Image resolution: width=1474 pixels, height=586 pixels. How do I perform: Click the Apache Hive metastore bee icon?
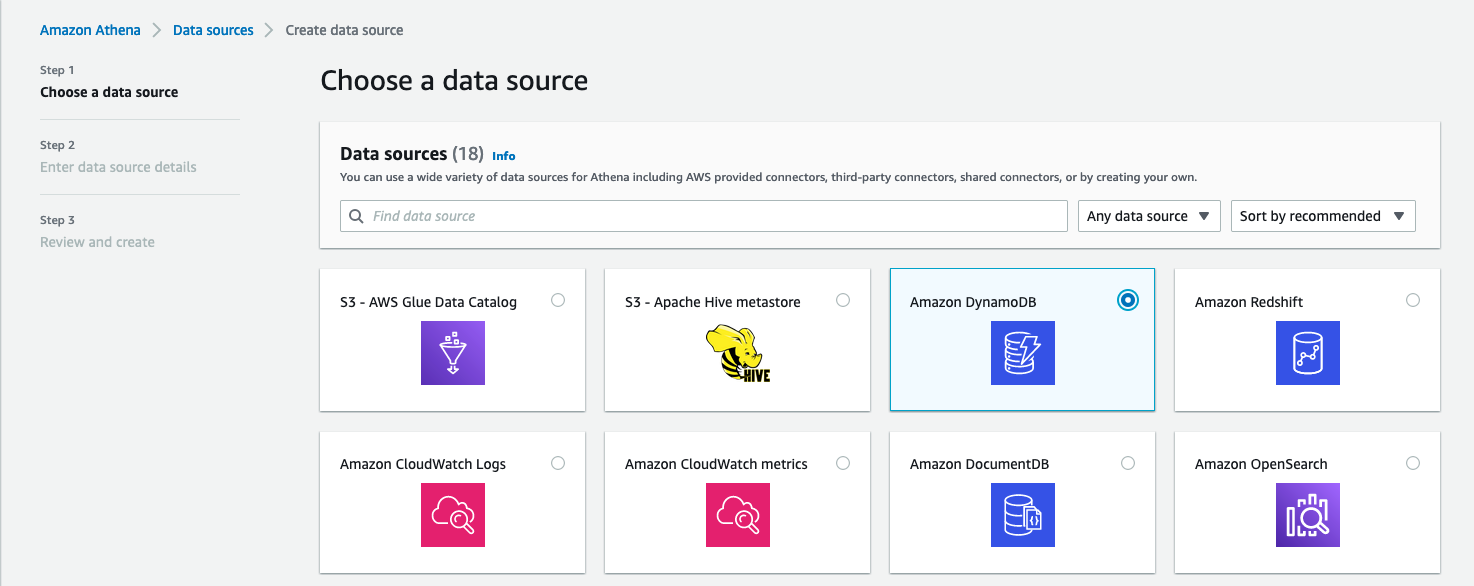[x=737, y=352]
